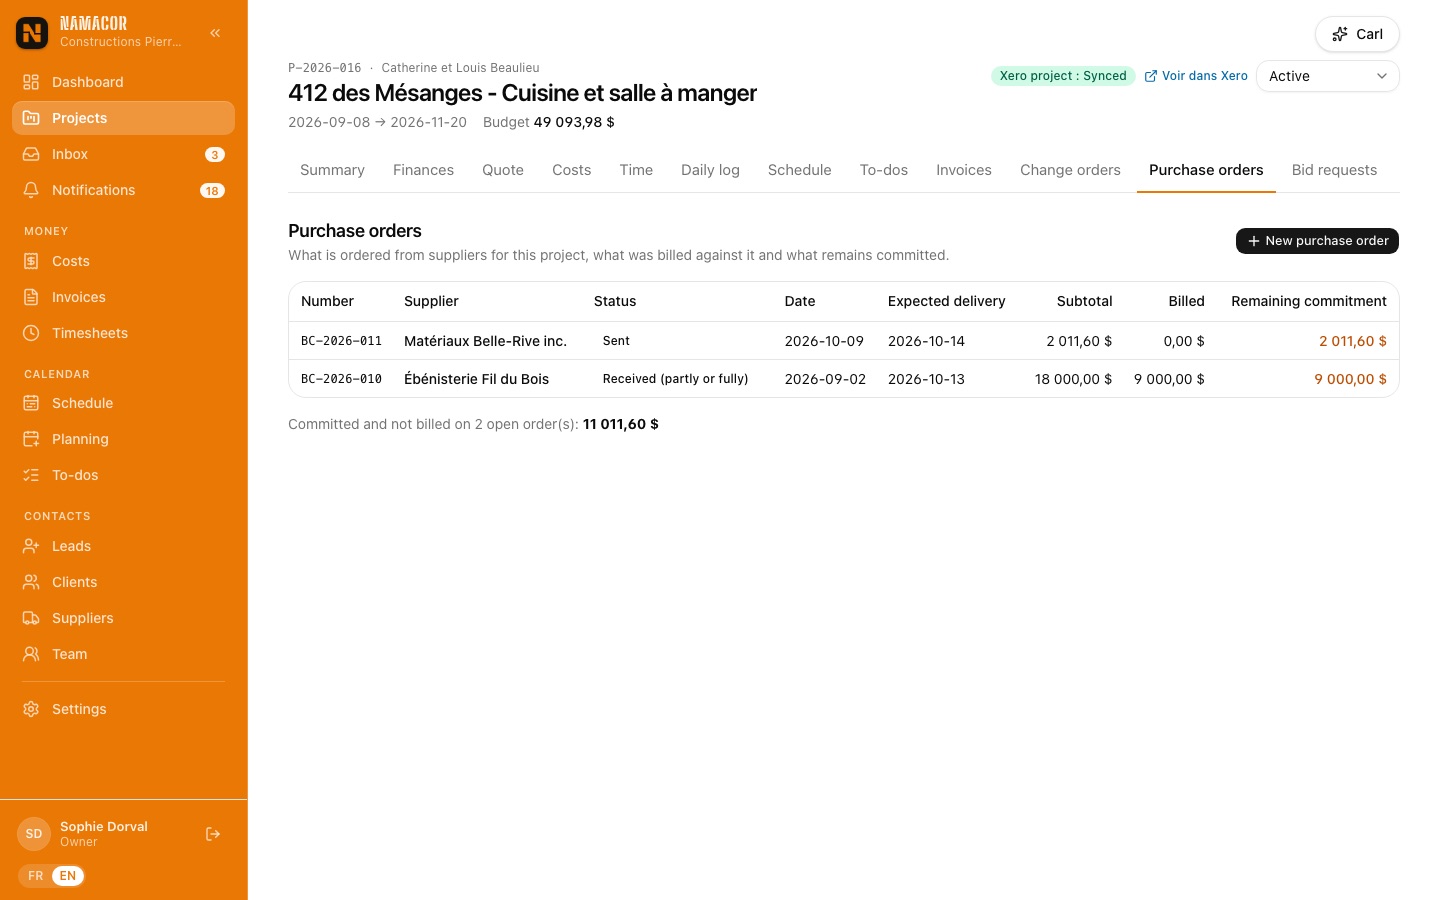Open Notifications via the bell icon
Screen dimensions: 1440x900
click(31, 190)
